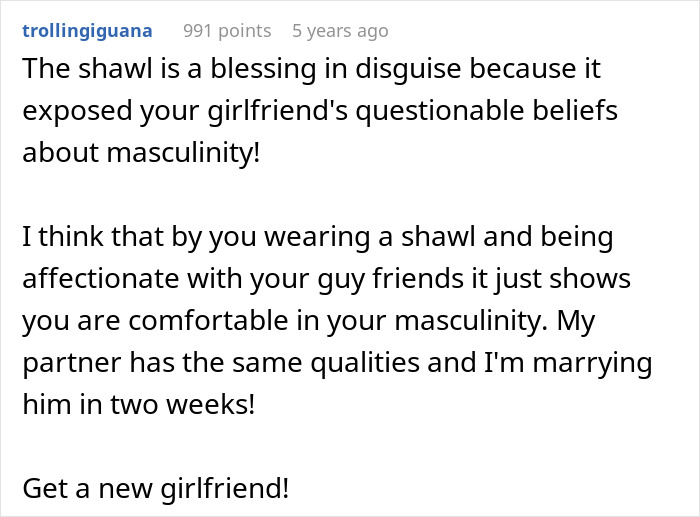Click the word "exposed" in the comment

(x=70, y=111)
